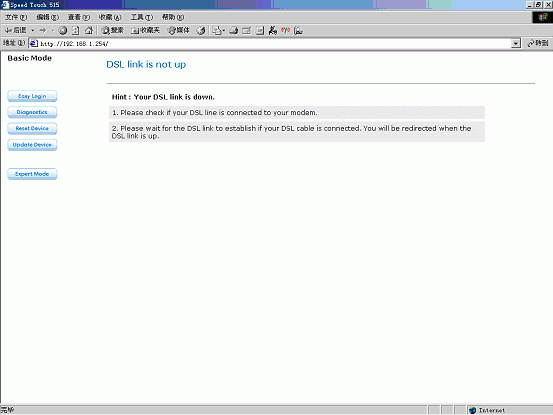Click the Print icon in toolbar
This screenshot has height=415, width=553.
[233, 31]
